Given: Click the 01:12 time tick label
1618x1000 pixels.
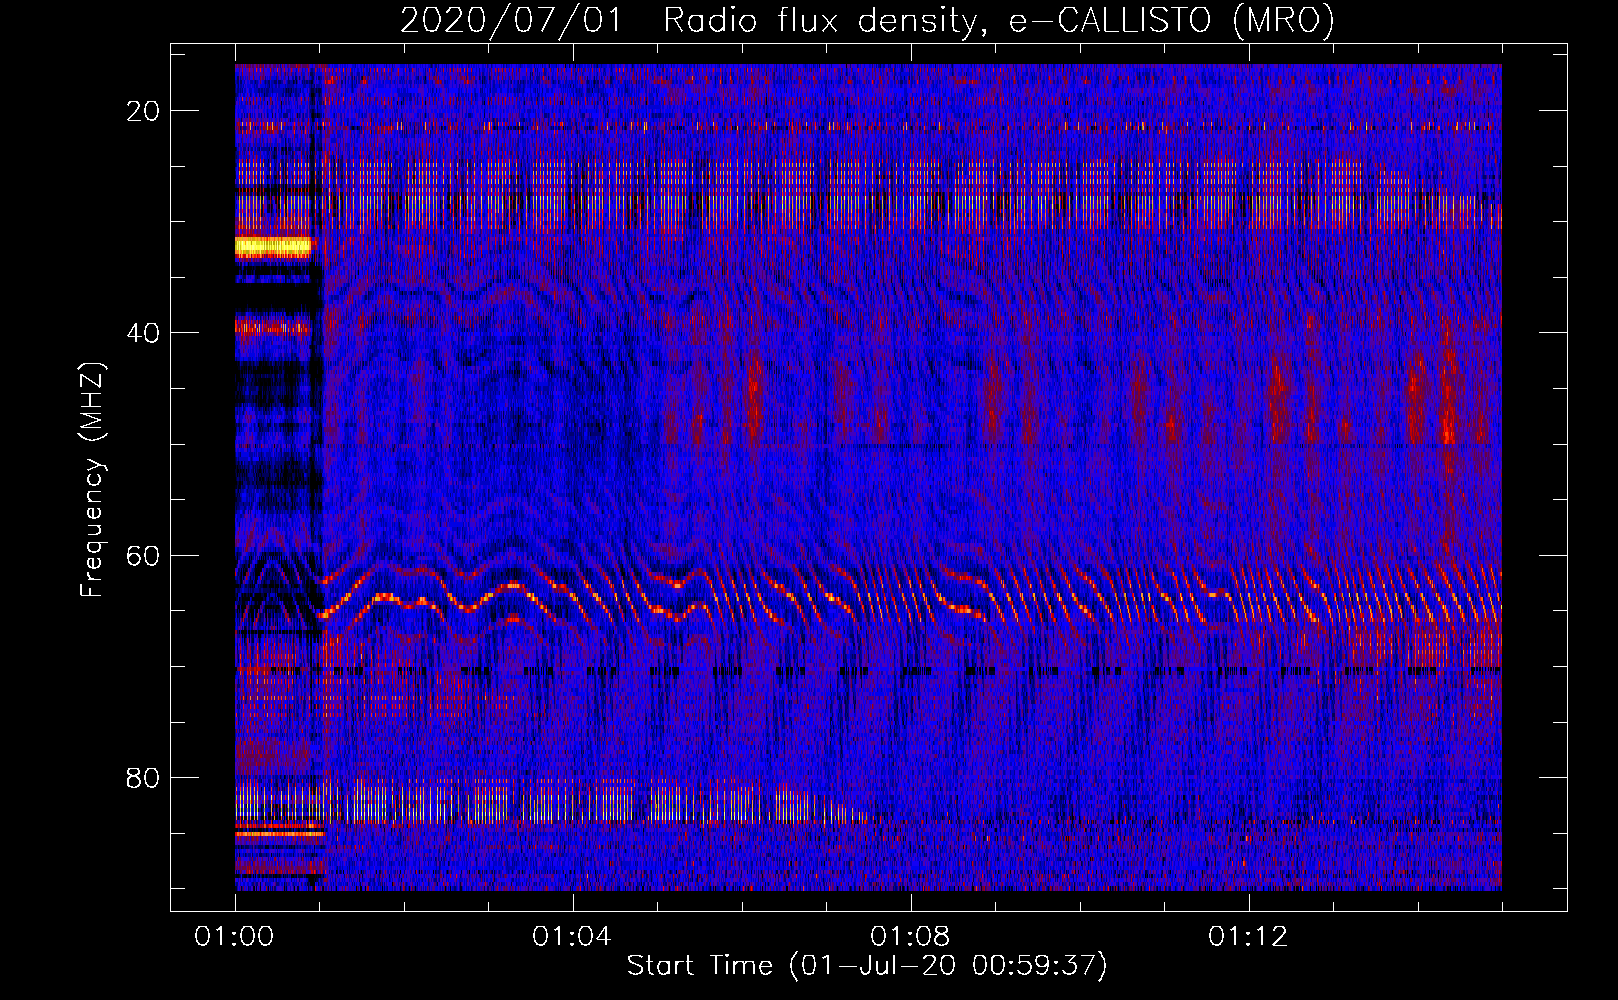Looking at the screenshot, I should pyautogui.click(x=1248, y=937).
